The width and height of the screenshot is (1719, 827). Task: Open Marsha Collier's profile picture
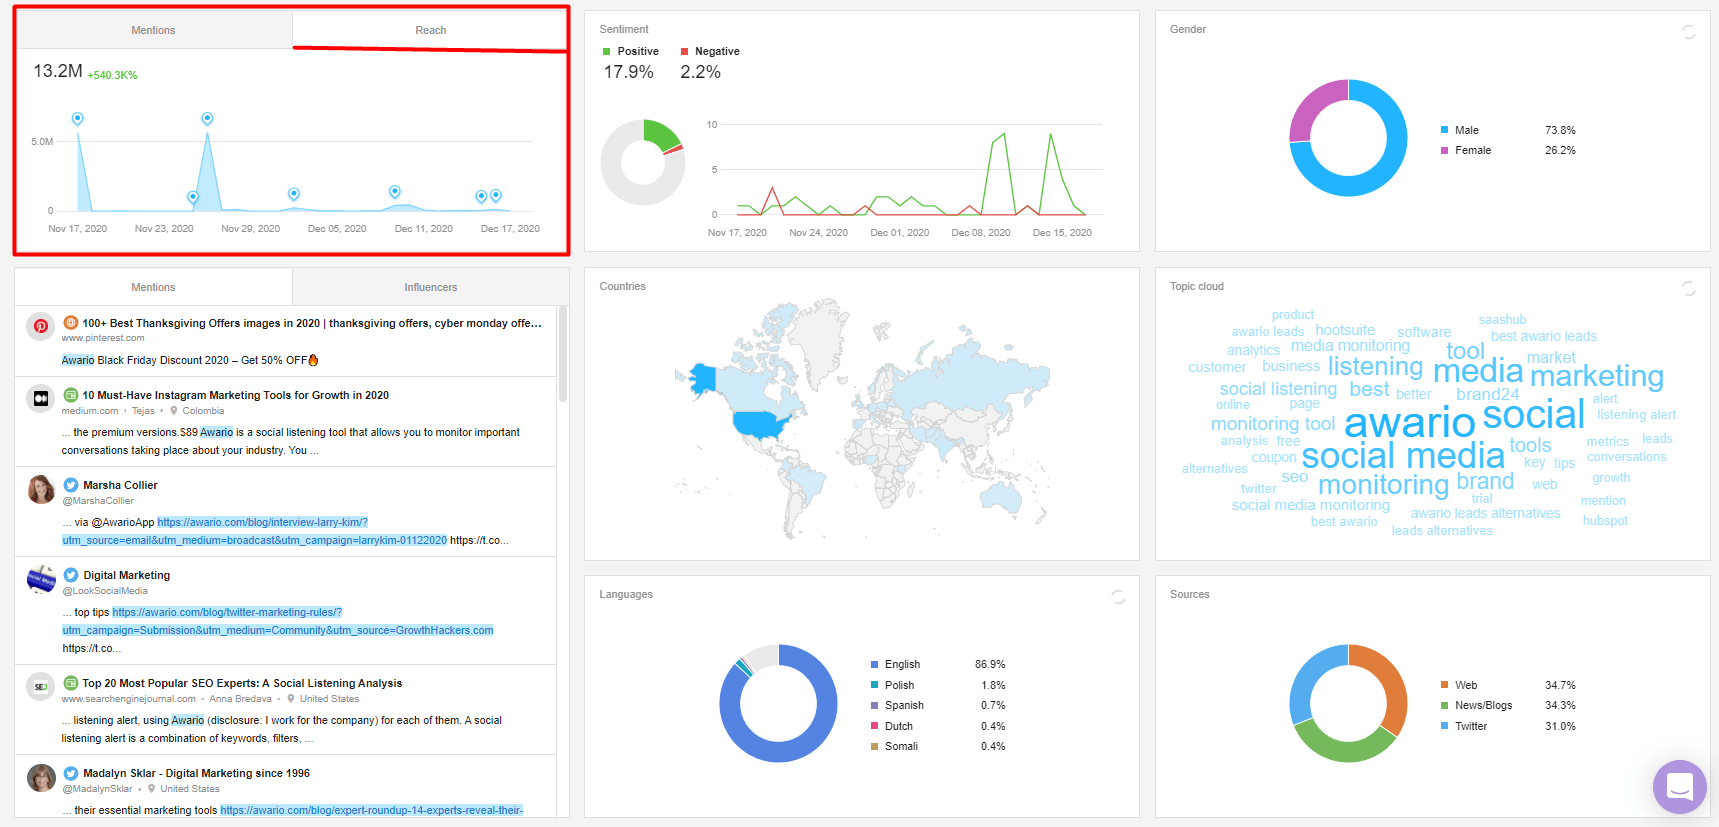point(41,489)
